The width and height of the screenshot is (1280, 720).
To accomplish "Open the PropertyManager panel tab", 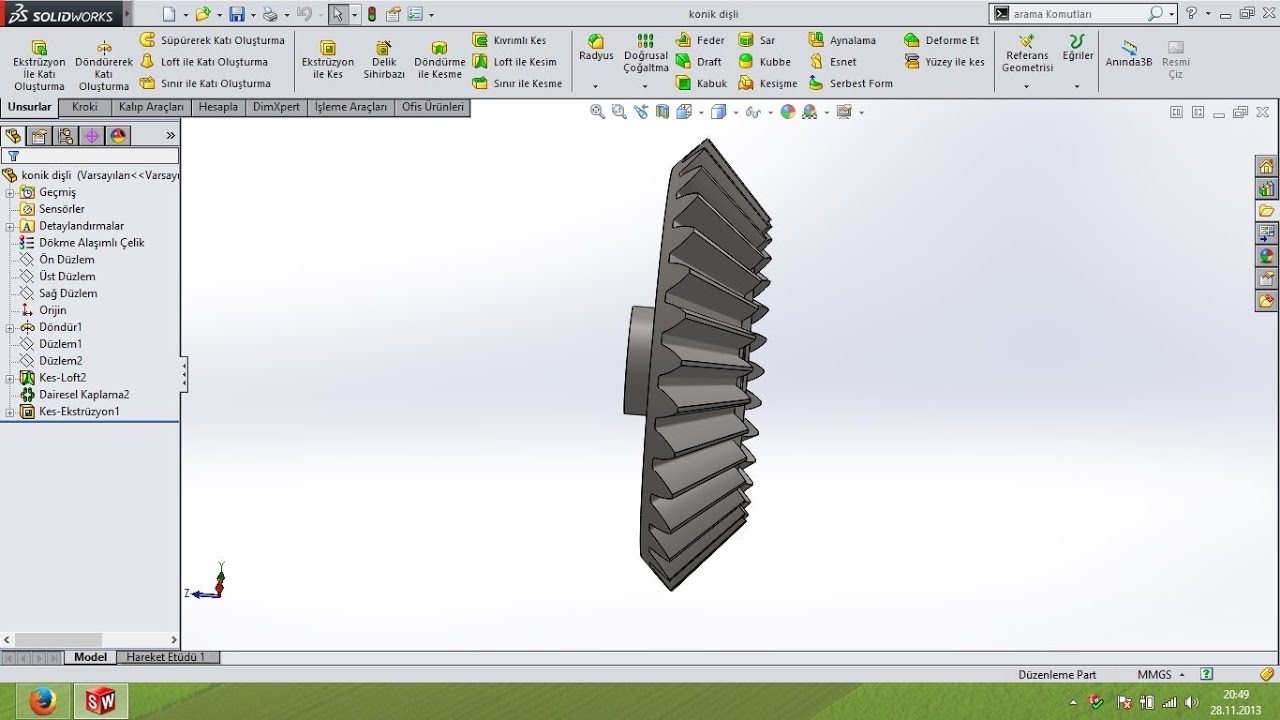I will pos(39,136).
